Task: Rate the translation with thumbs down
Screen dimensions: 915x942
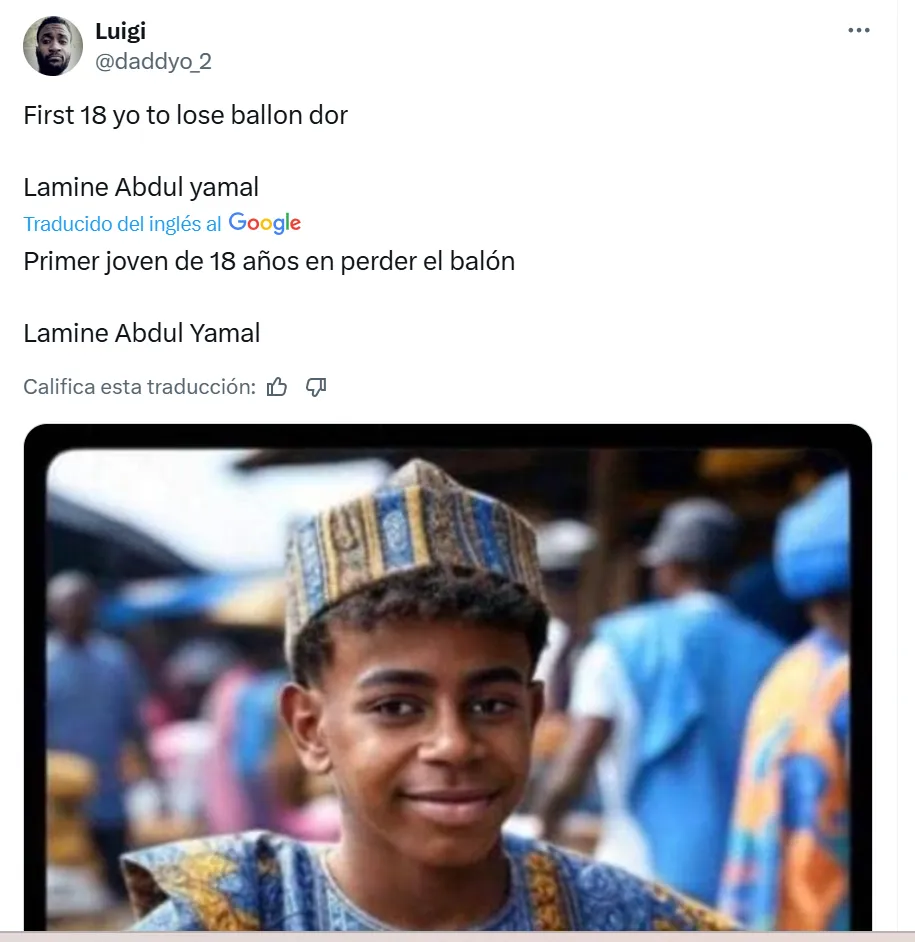Action: (x=316, y=387)
